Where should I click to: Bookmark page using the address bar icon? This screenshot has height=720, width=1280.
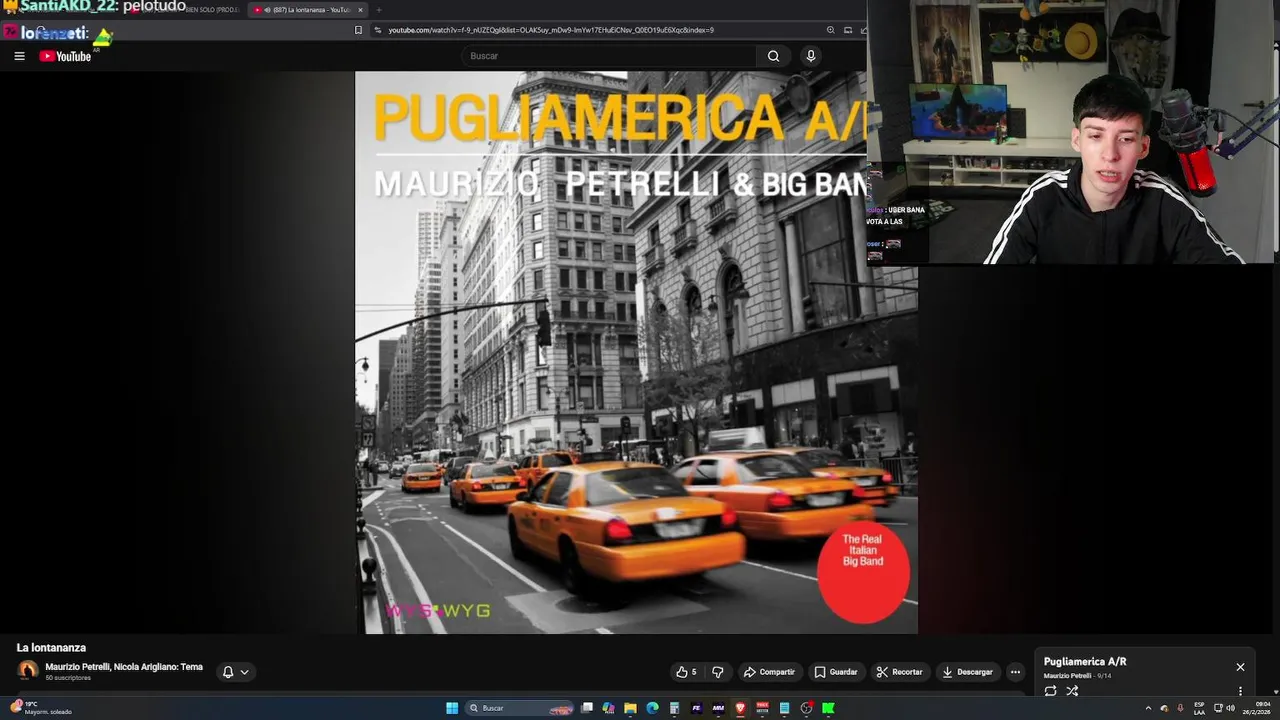click(358, 30)
